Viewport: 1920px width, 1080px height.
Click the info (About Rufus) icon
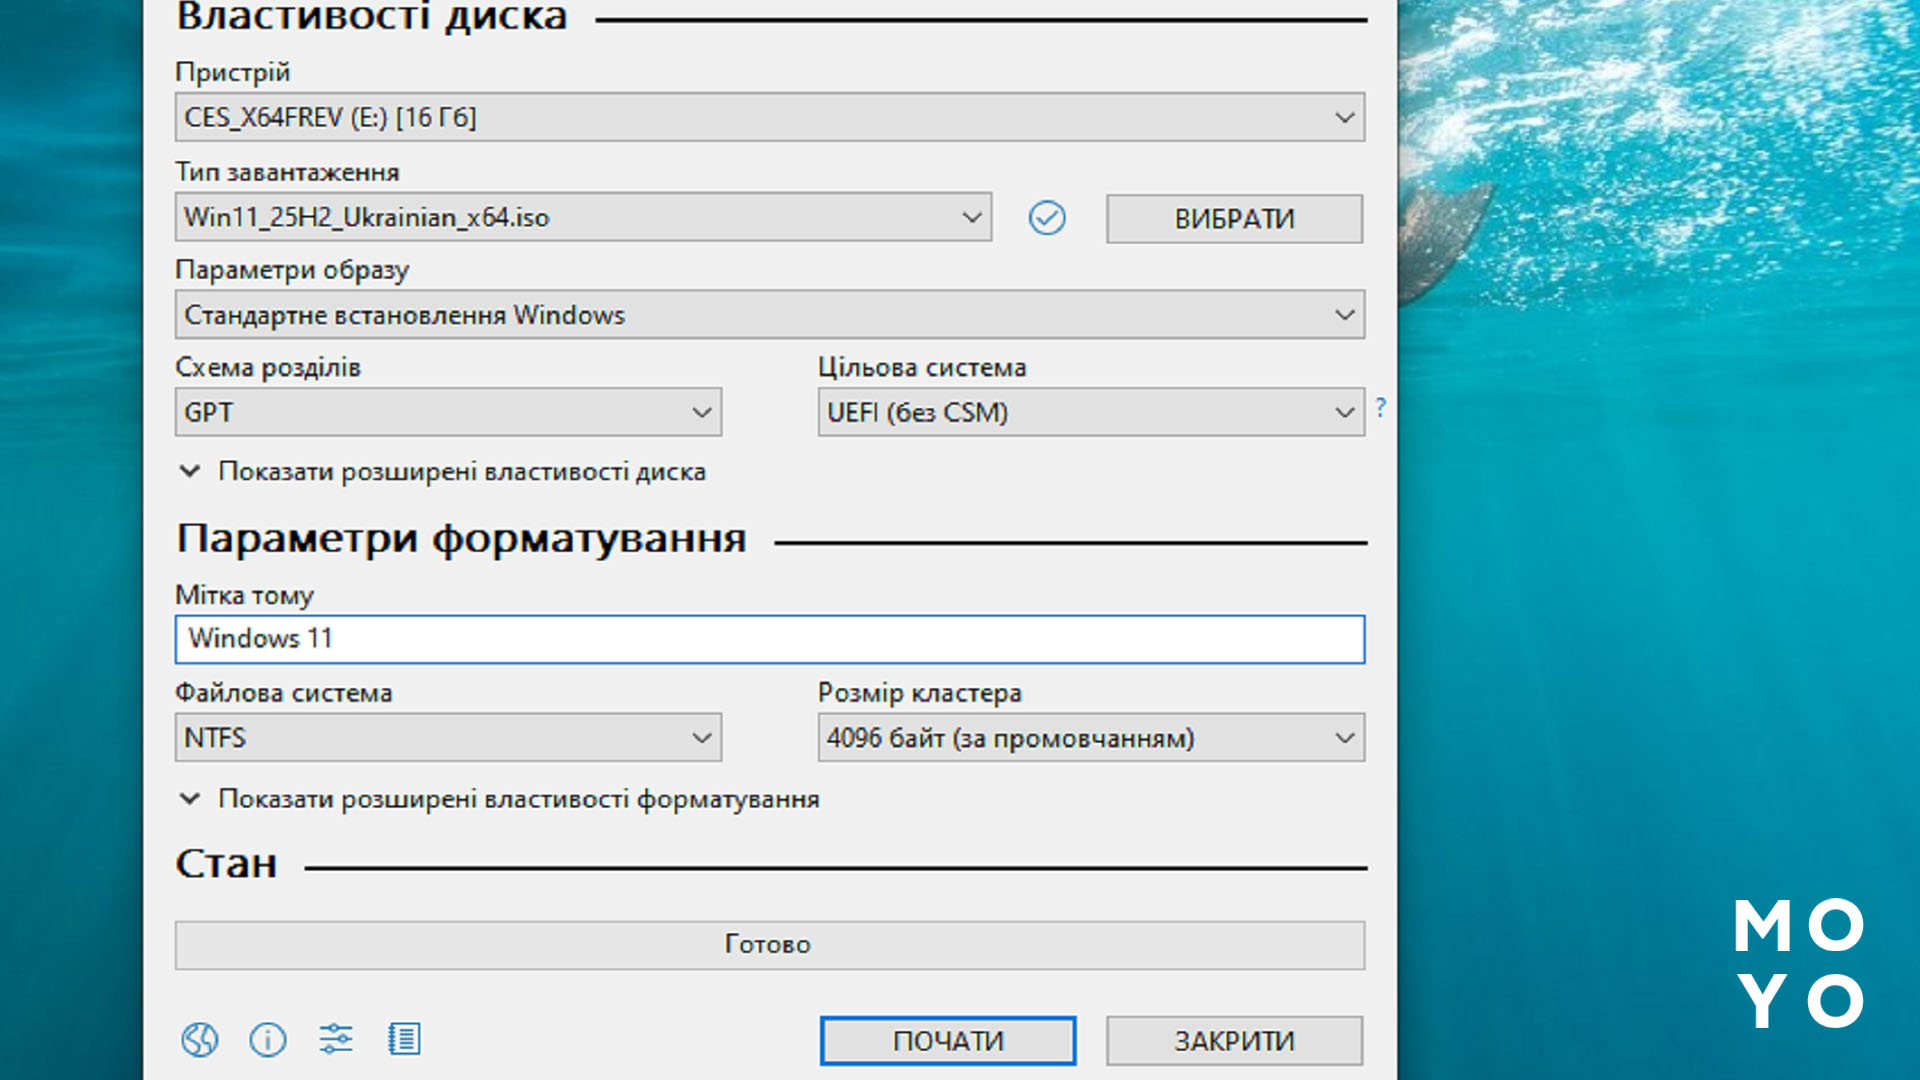(268, 1040)
